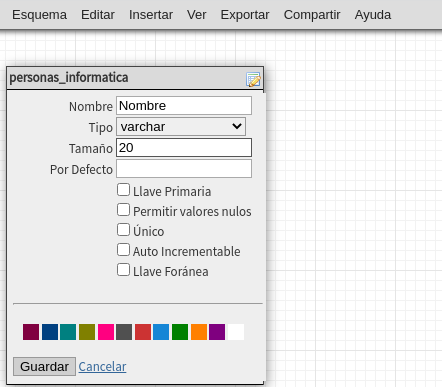Viewport: 442px width, 387px height.
Task: Select the orange color swatch
Action: (199, 332)
